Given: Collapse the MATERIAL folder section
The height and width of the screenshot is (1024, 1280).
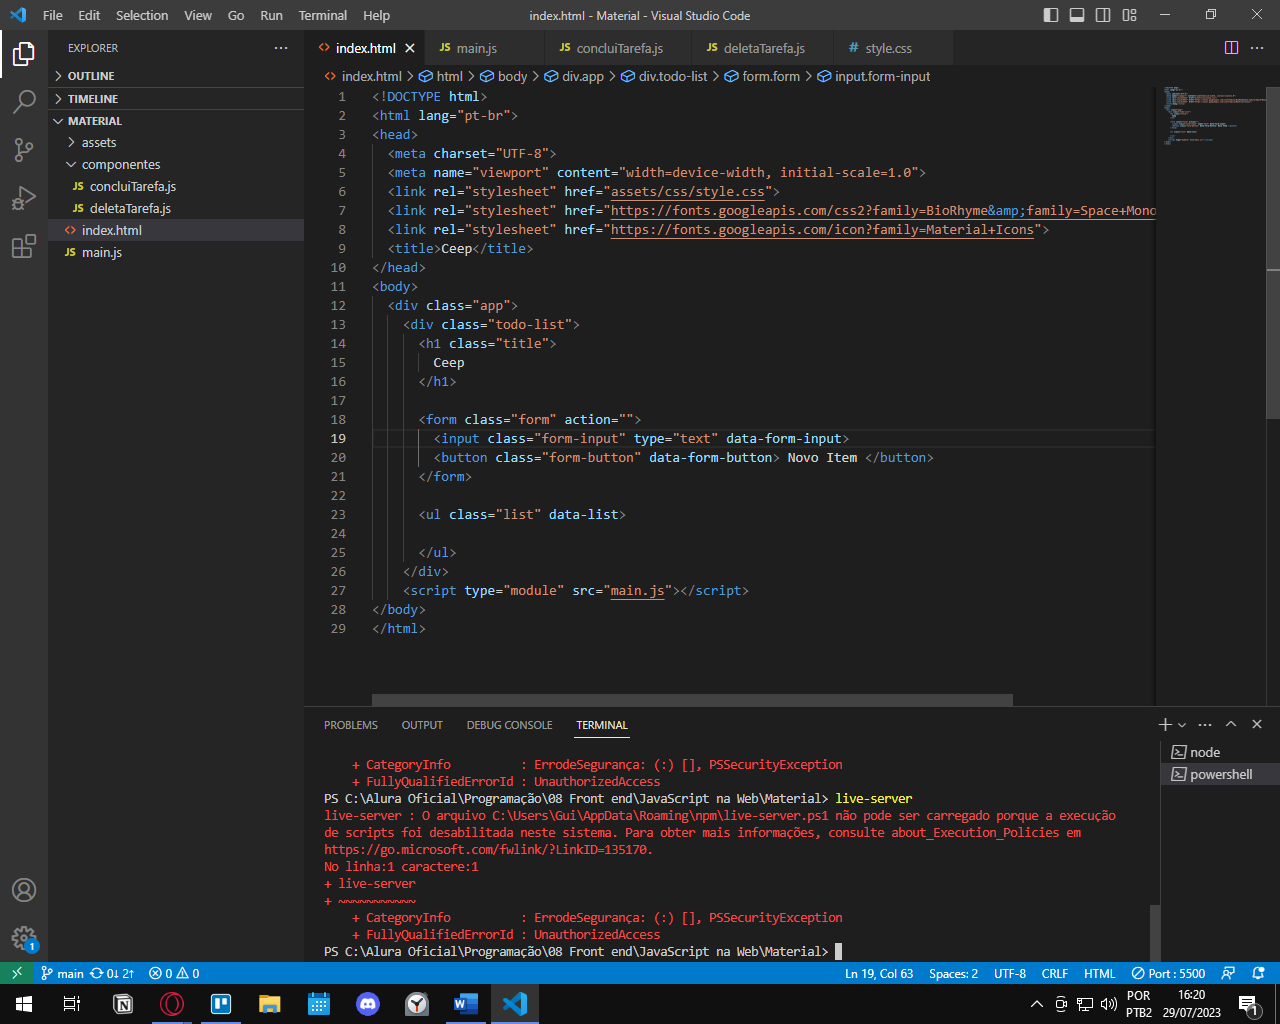Looking at the screenshot, I should click(176, 121).
